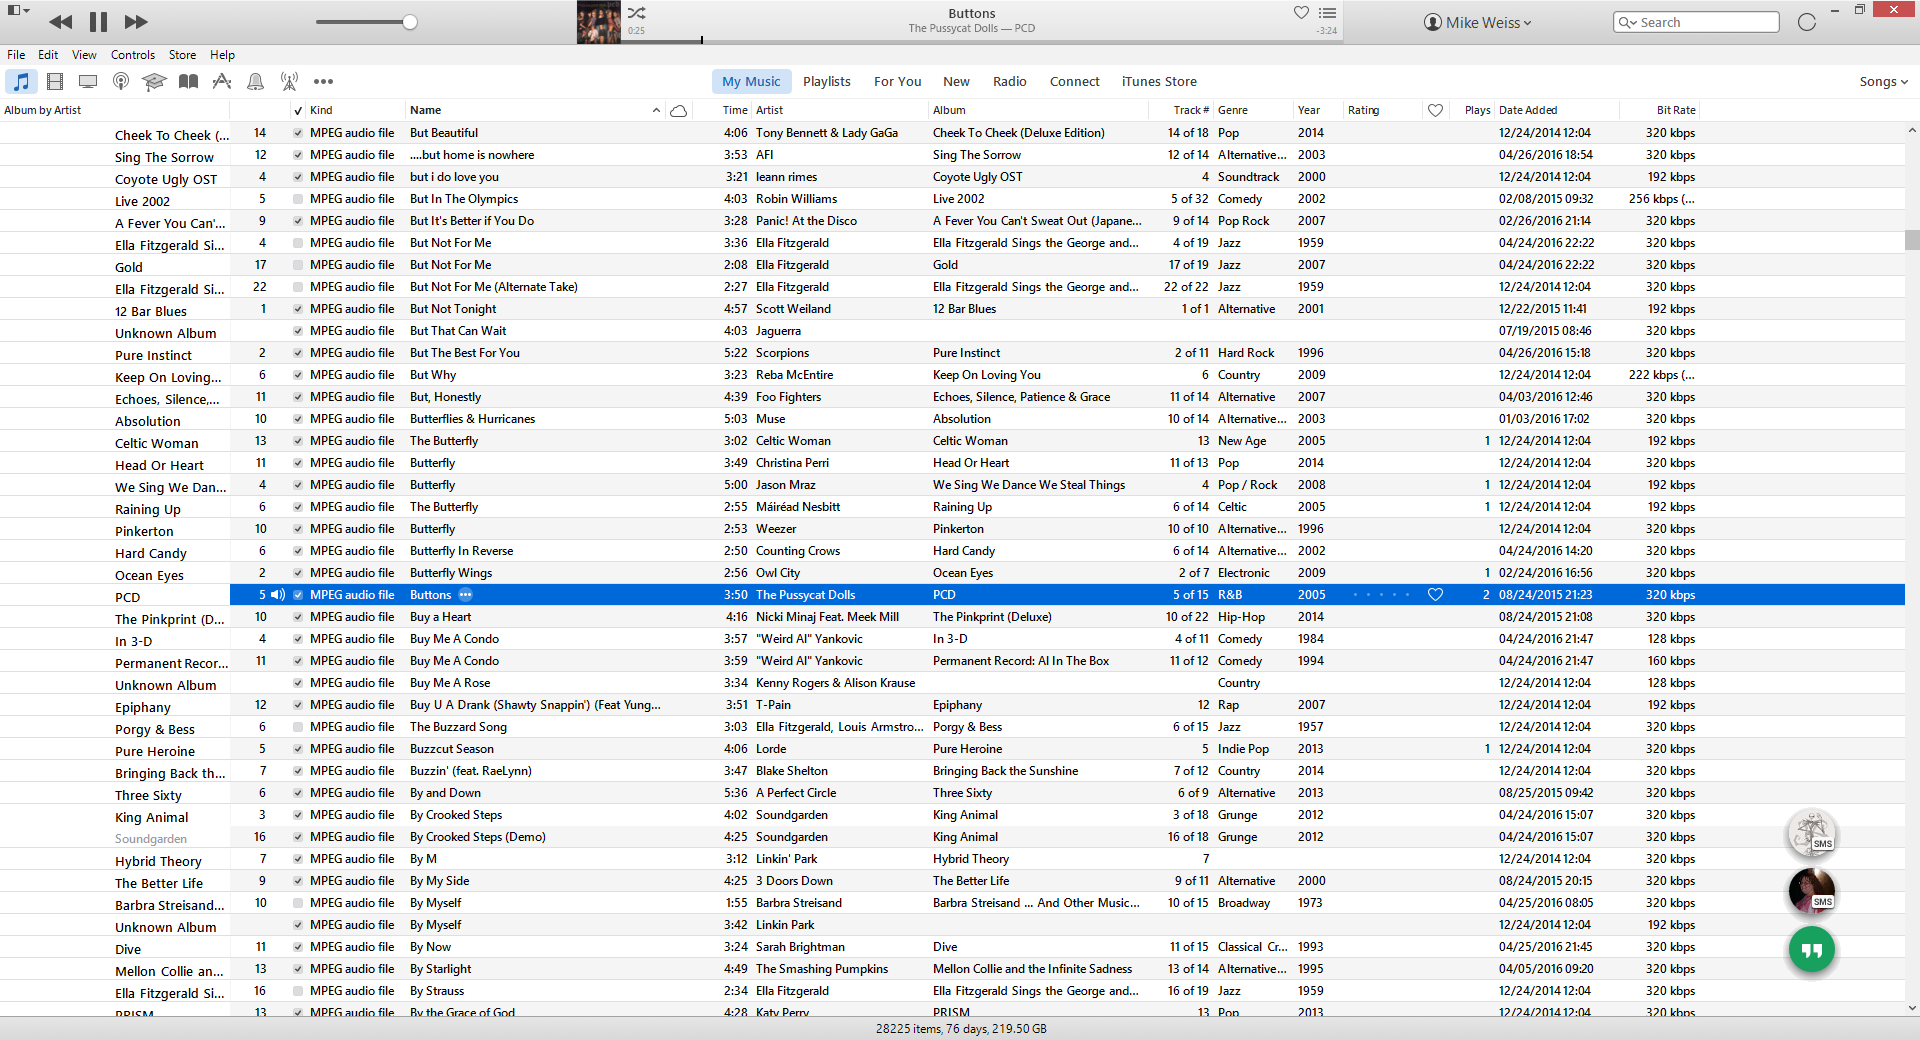This screenshot has width=1920, height=1040.
Task: Open the Apps library icon
Action: click(x=222, y=82)
